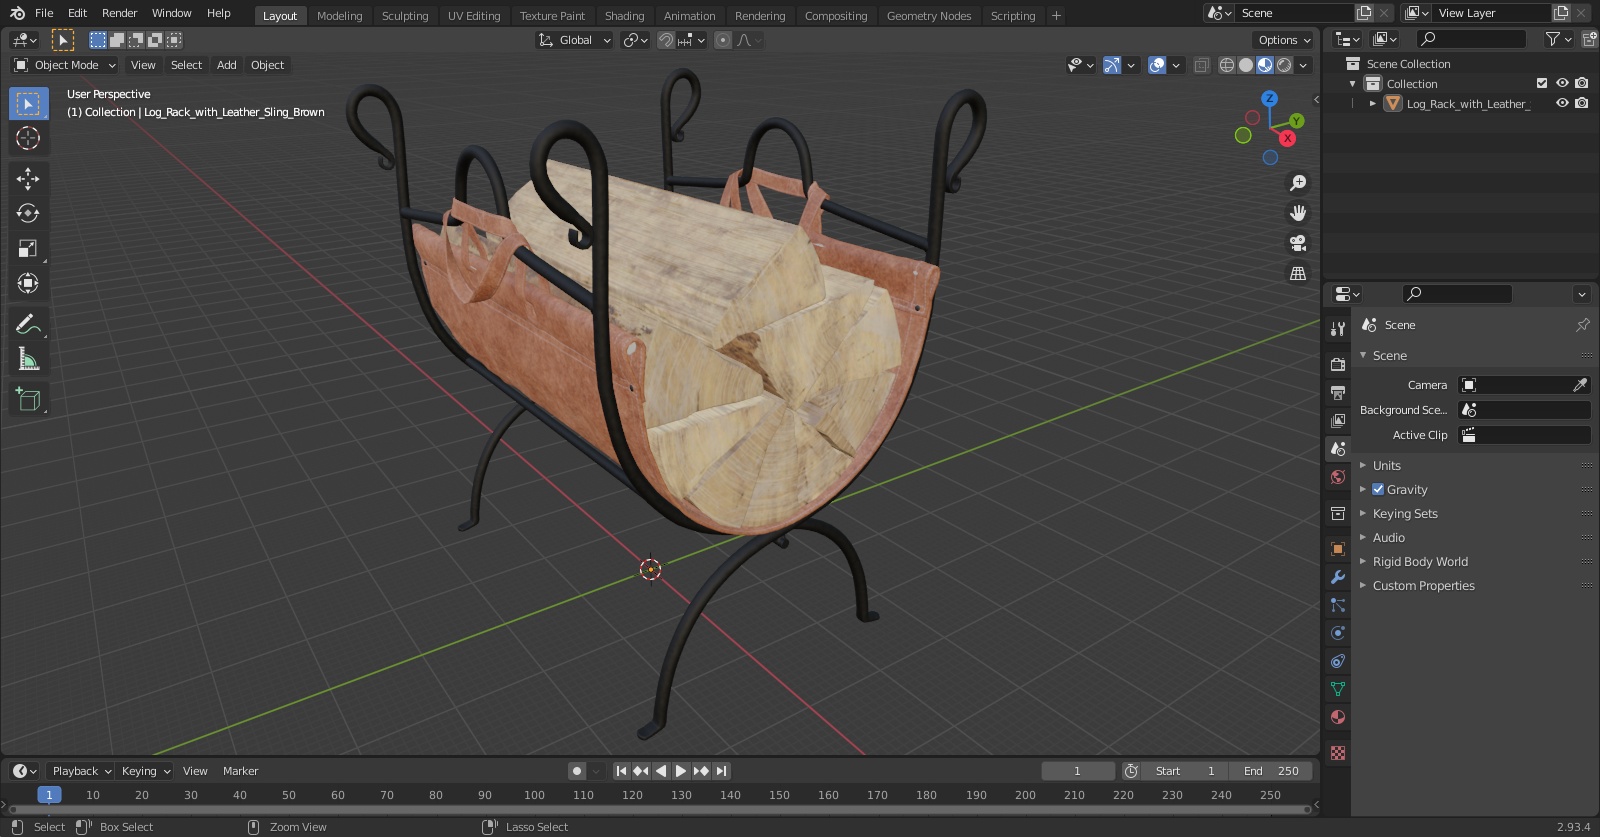Disable Collection in renders camera icon
1600x837 pixels.
coord(1582,84)
